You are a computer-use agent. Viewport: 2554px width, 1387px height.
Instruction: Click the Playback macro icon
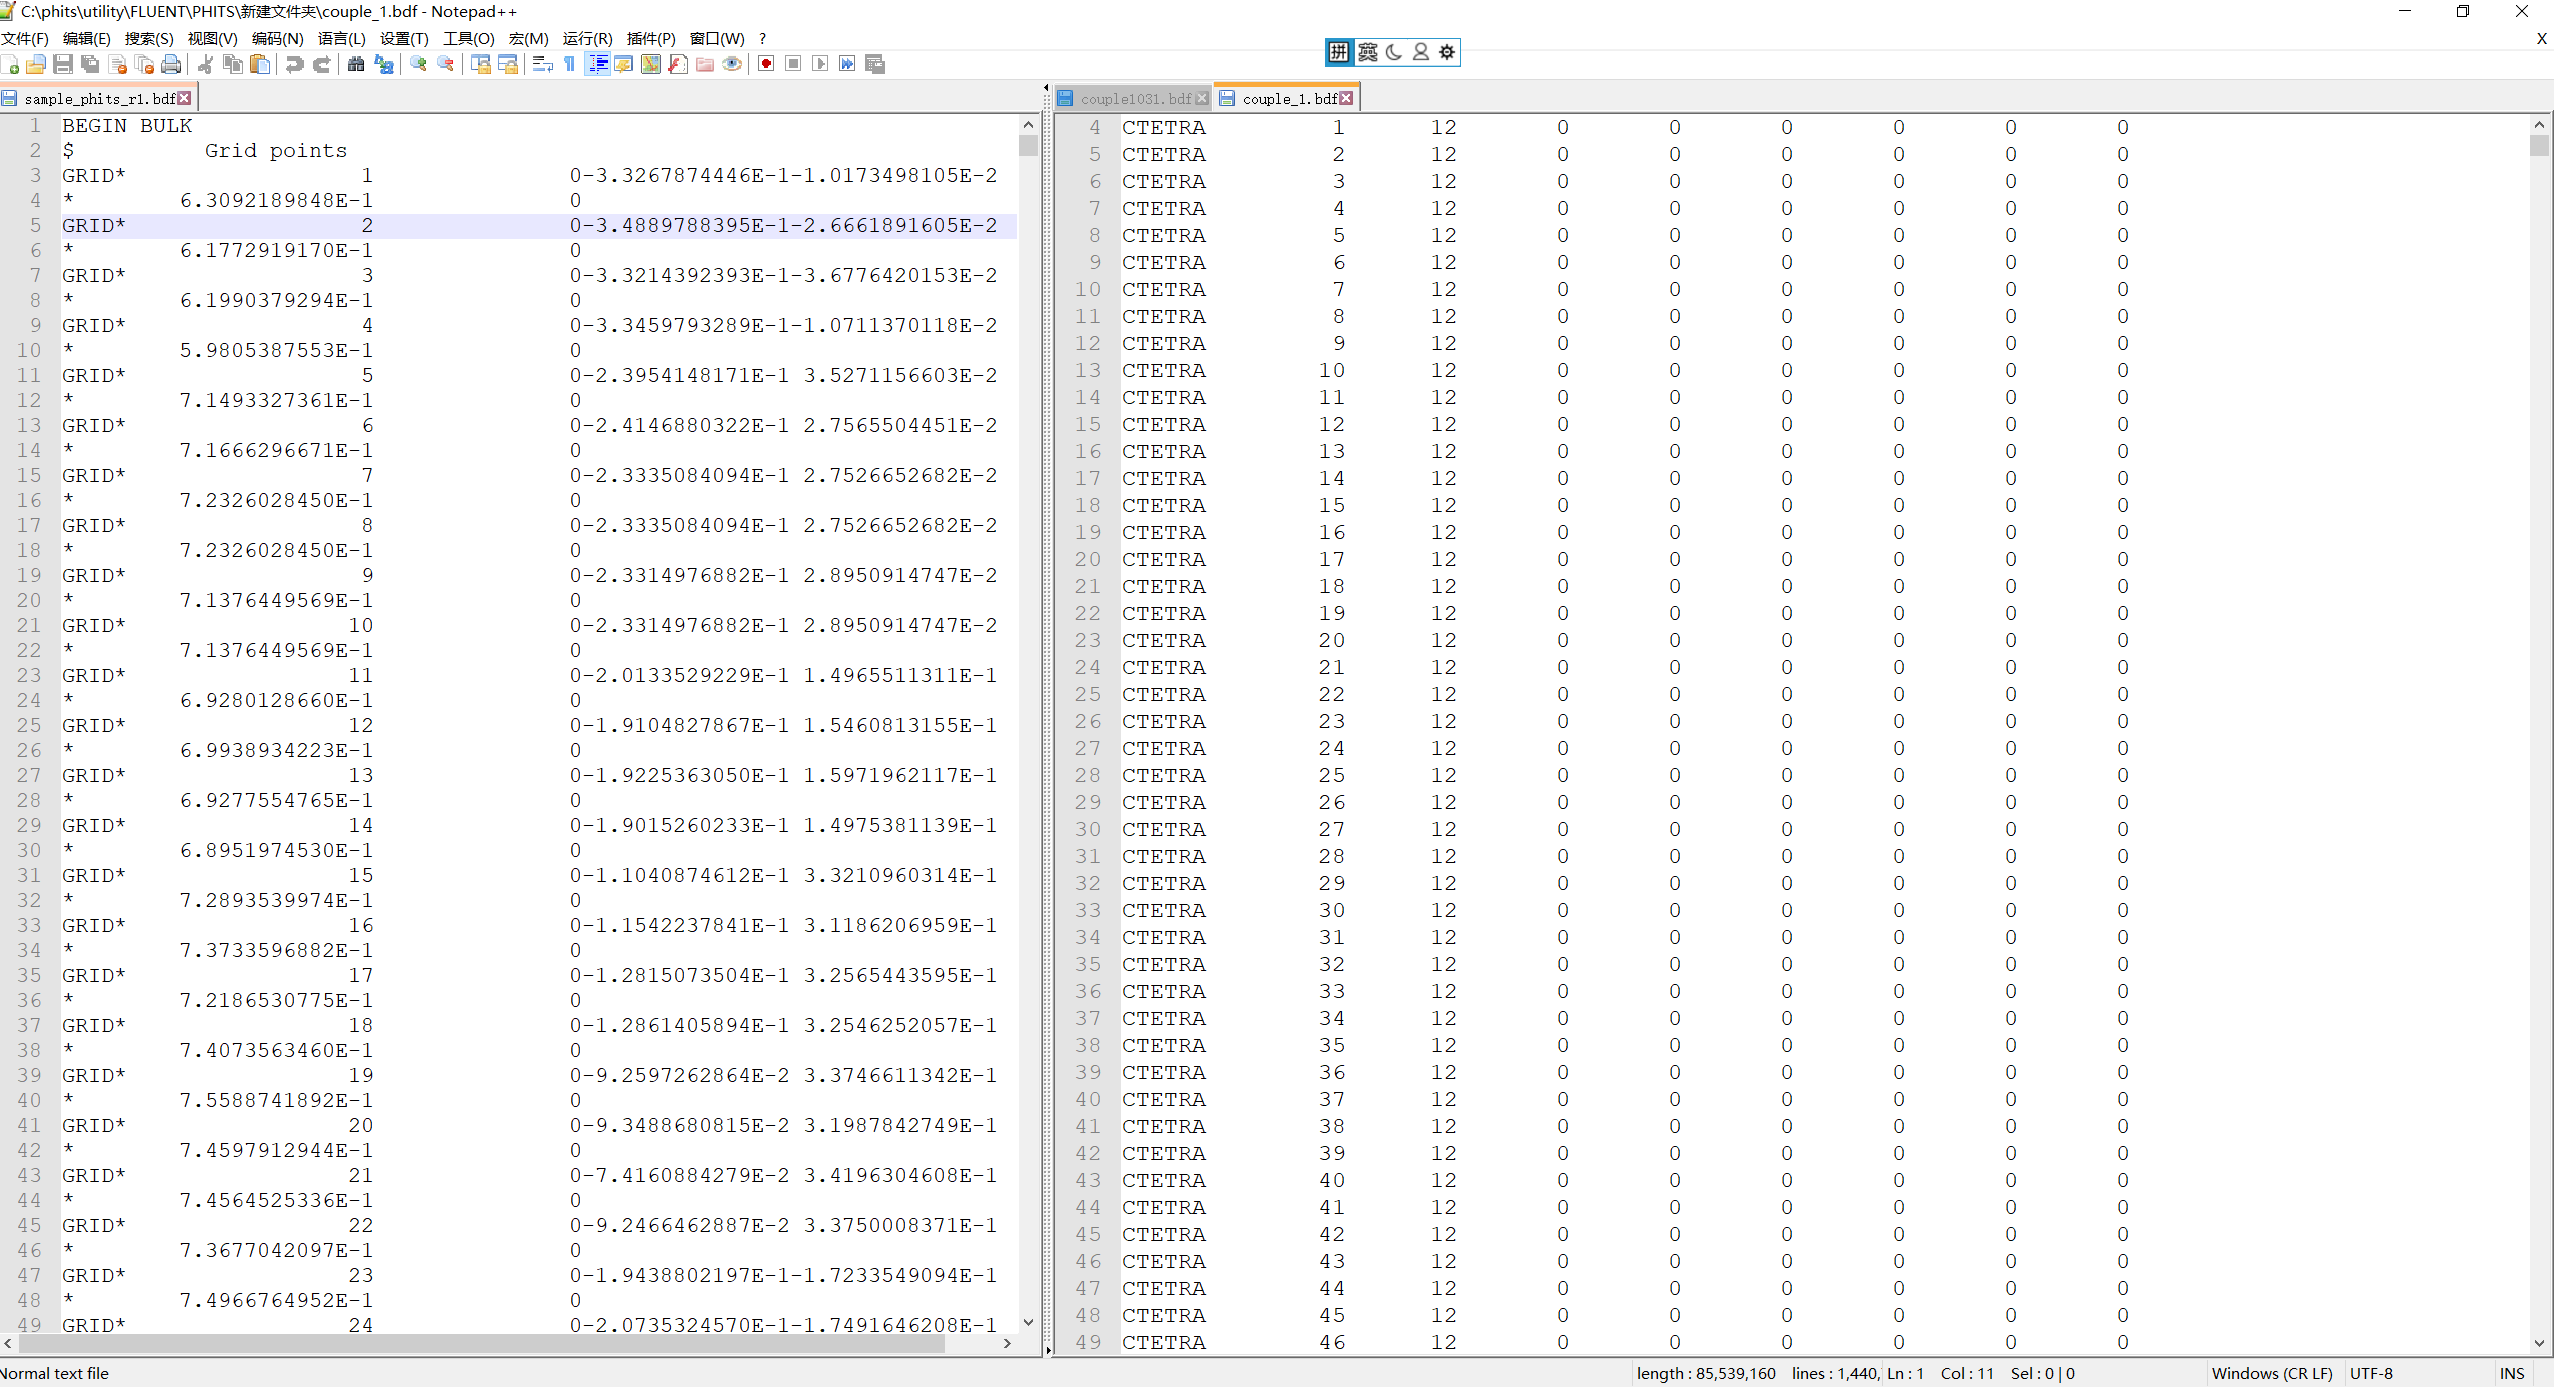coord(820,64)
